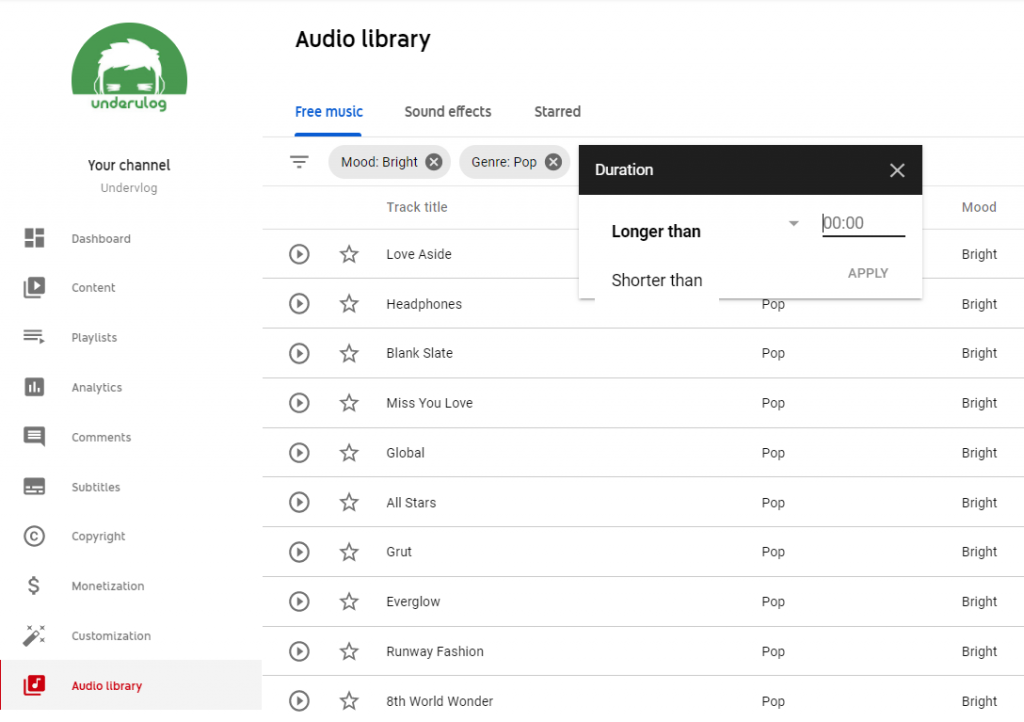Go to the Comments section
Image resolution: width=1024 pixels, height=722 pixels.
click(102, 437)
